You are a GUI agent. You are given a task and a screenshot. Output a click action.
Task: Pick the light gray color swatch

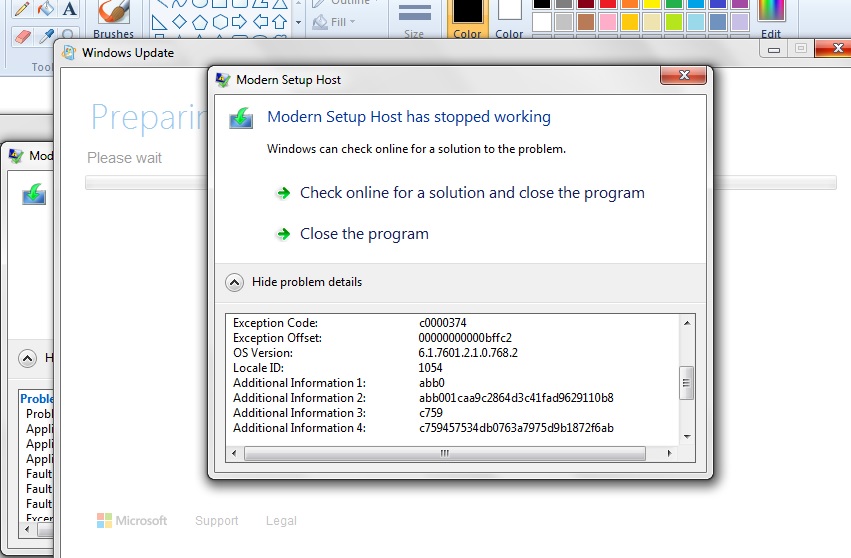click(x=564, y=22)
